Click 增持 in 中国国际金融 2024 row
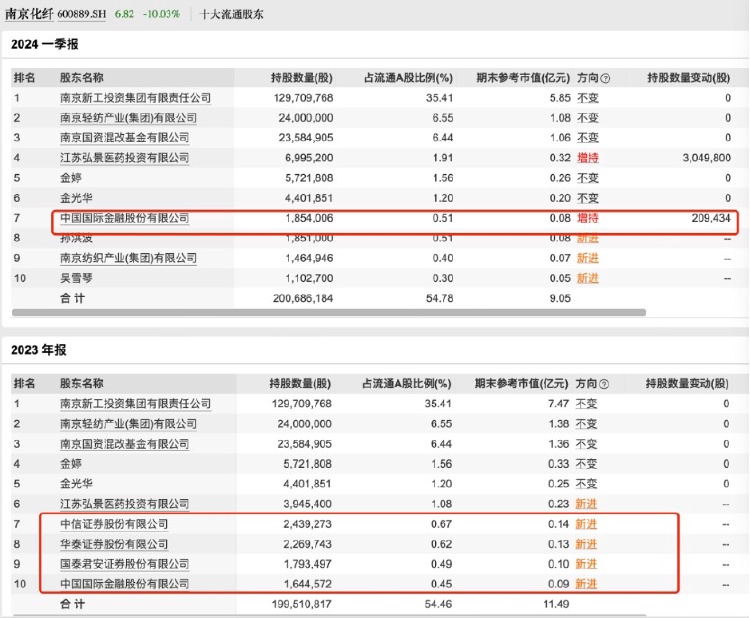This screenshot has height=618, width=750. pyautogui.click(x=588, y=218)
